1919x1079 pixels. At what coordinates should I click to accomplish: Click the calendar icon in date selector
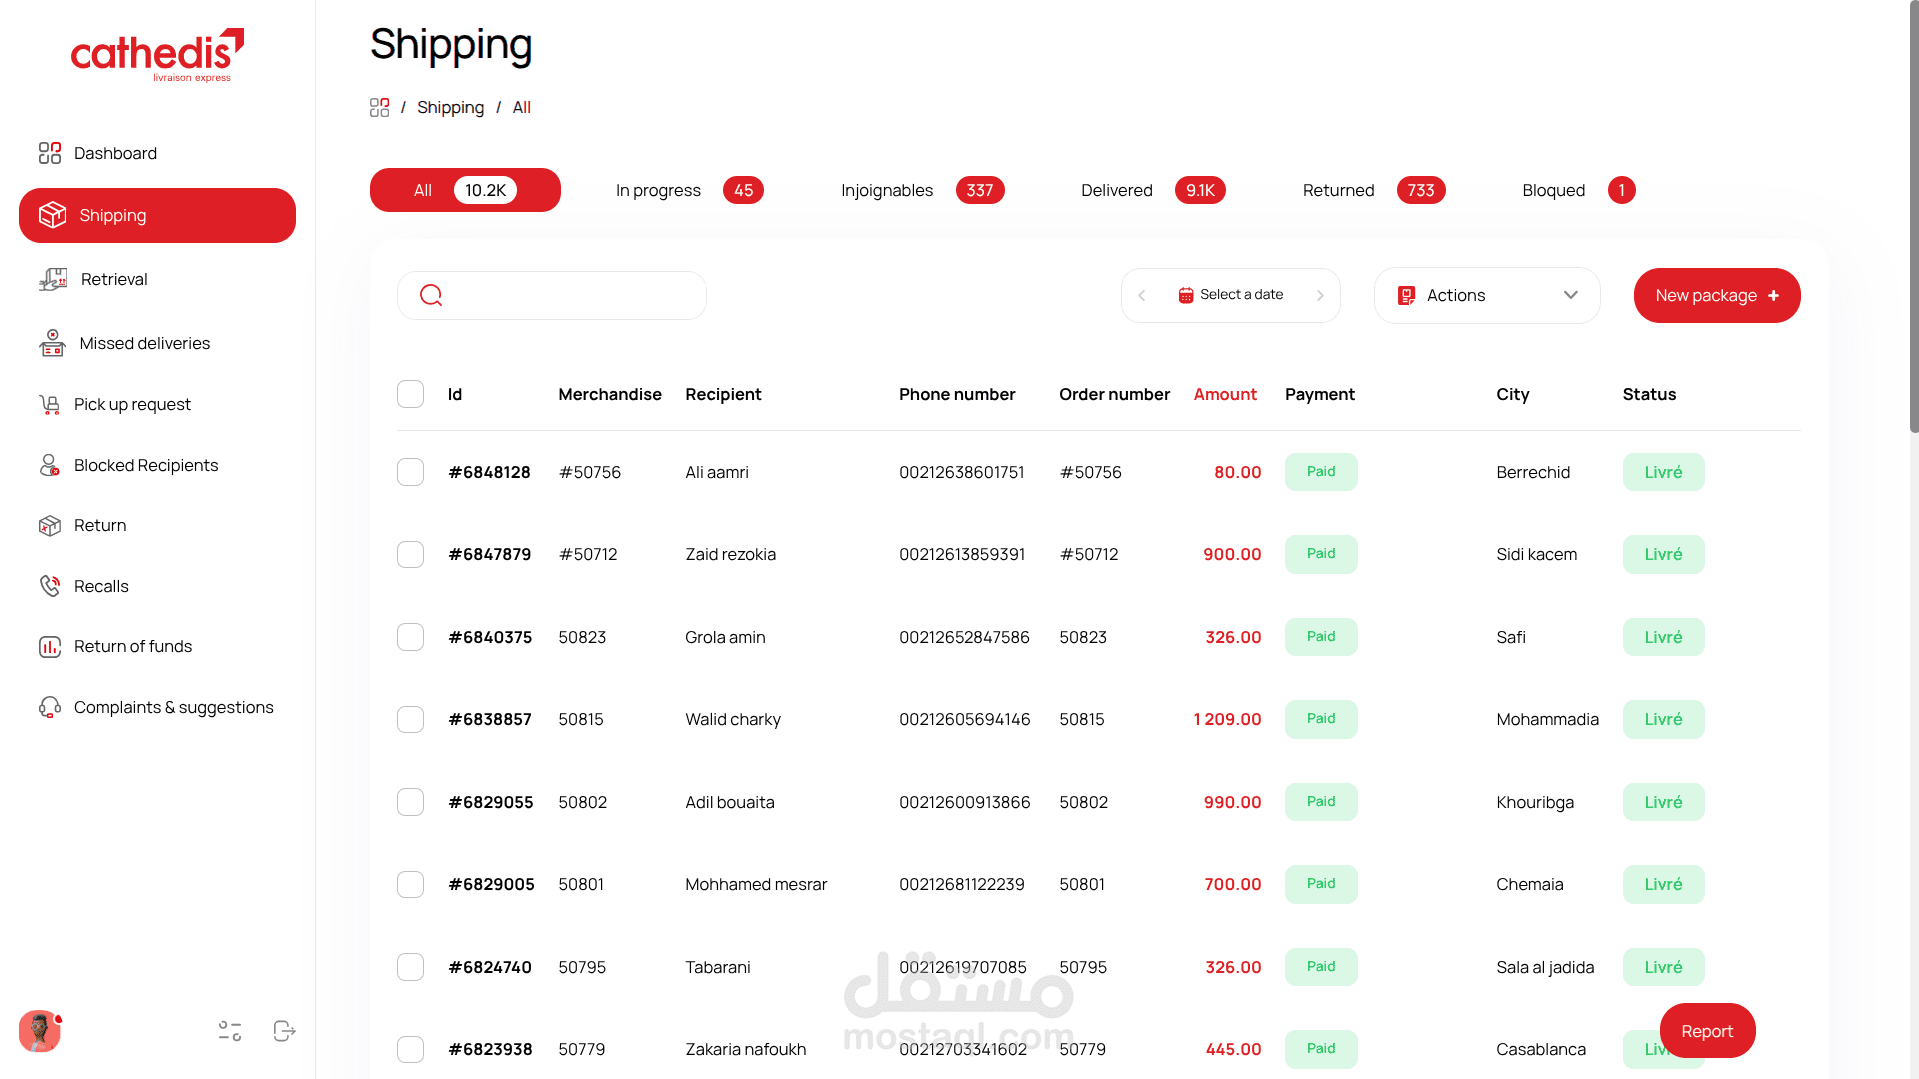coord(1186,295)
